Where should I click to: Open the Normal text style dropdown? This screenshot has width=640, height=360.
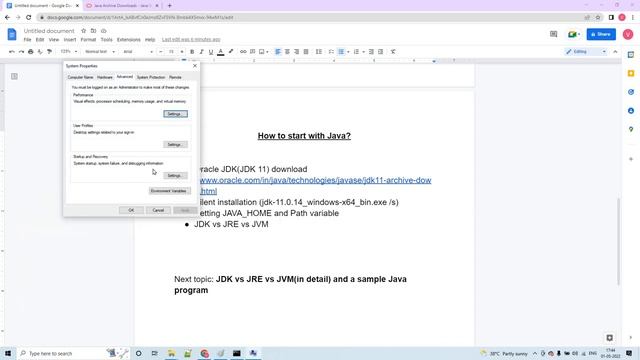tap(100, 52)
